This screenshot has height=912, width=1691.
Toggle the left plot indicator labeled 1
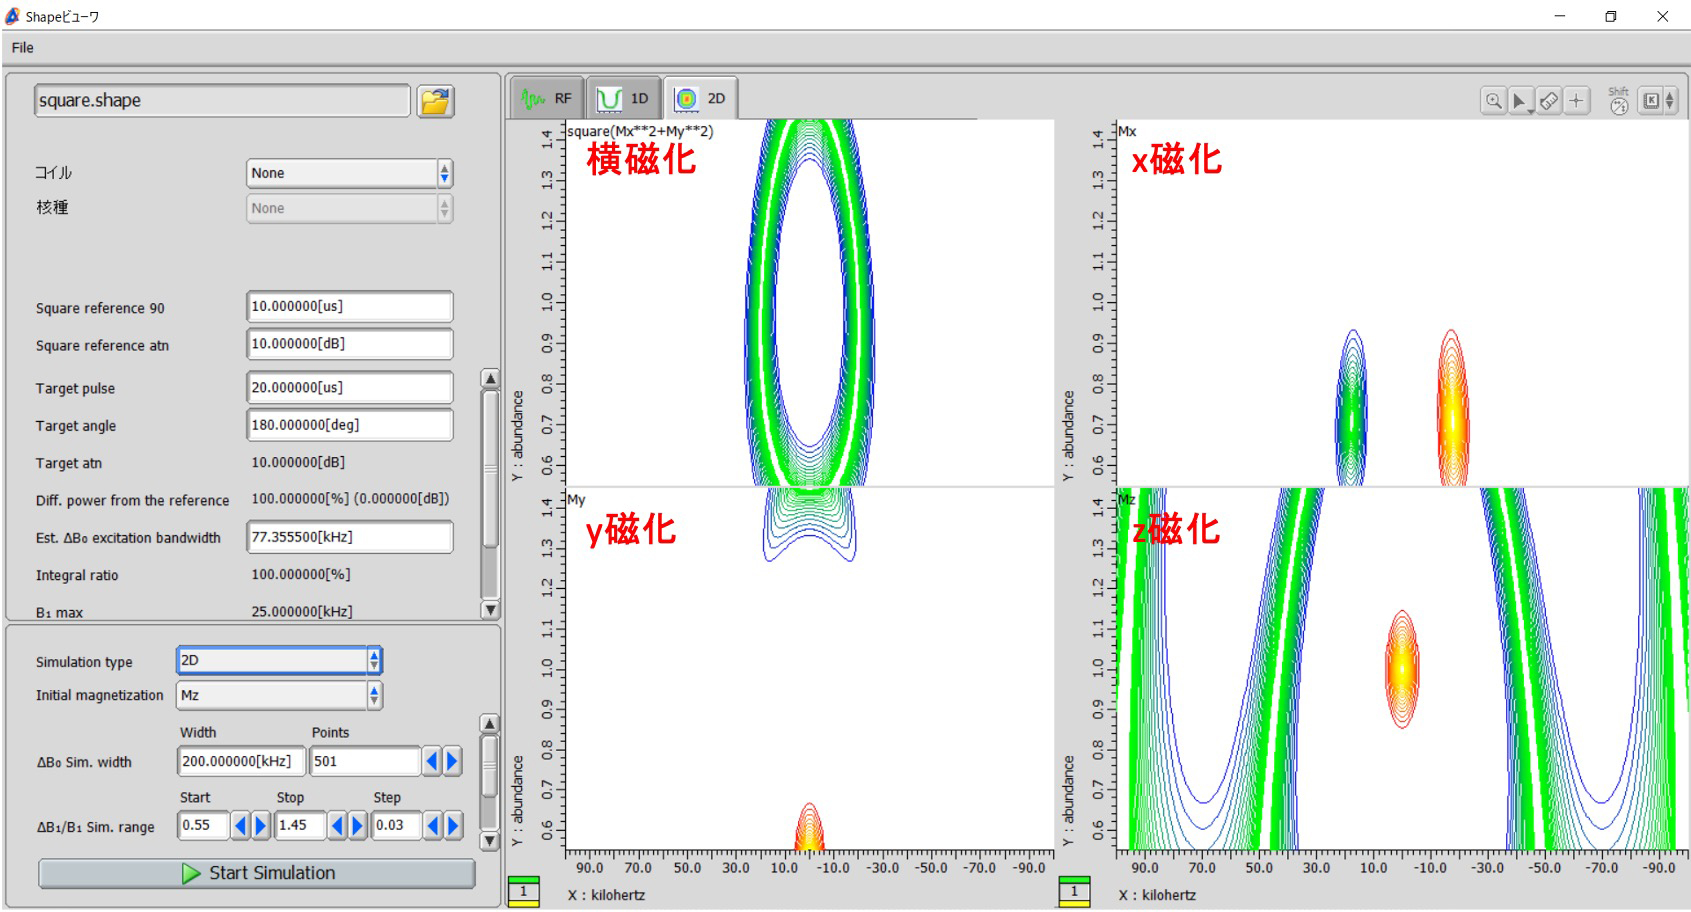coord(523,891)
